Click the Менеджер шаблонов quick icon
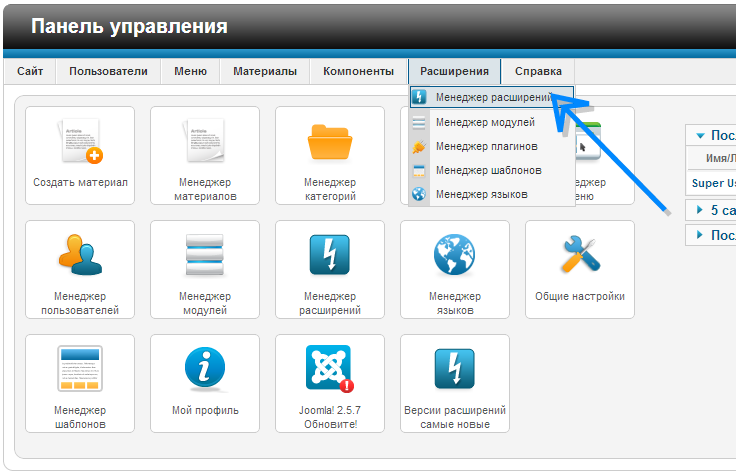This screenshot has width=736, height=476. 80,371
